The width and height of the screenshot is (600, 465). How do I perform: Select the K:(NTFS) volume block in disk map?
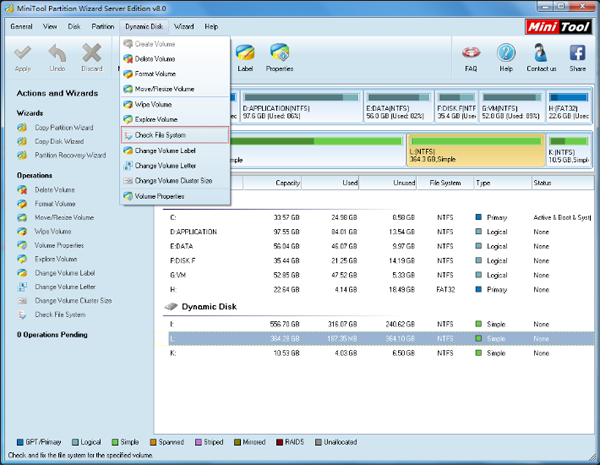569,150
